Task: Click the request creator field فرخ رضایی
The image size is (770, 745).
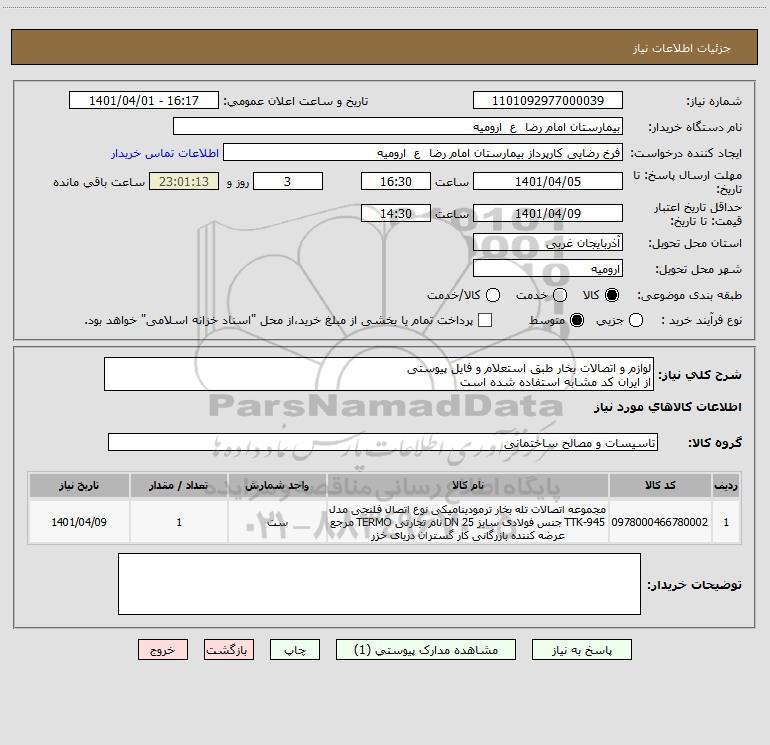Action: [423, 152]
